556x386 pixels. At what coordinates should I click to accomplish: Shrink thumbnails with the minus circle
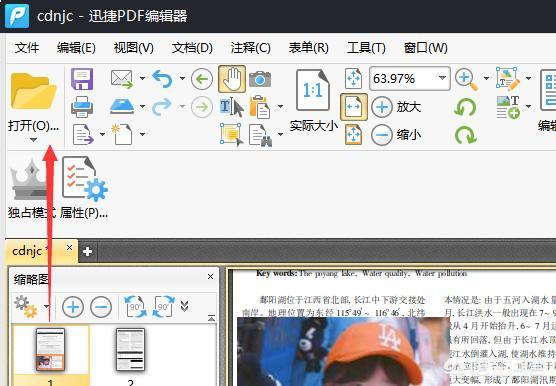click(x=101, y=307)
